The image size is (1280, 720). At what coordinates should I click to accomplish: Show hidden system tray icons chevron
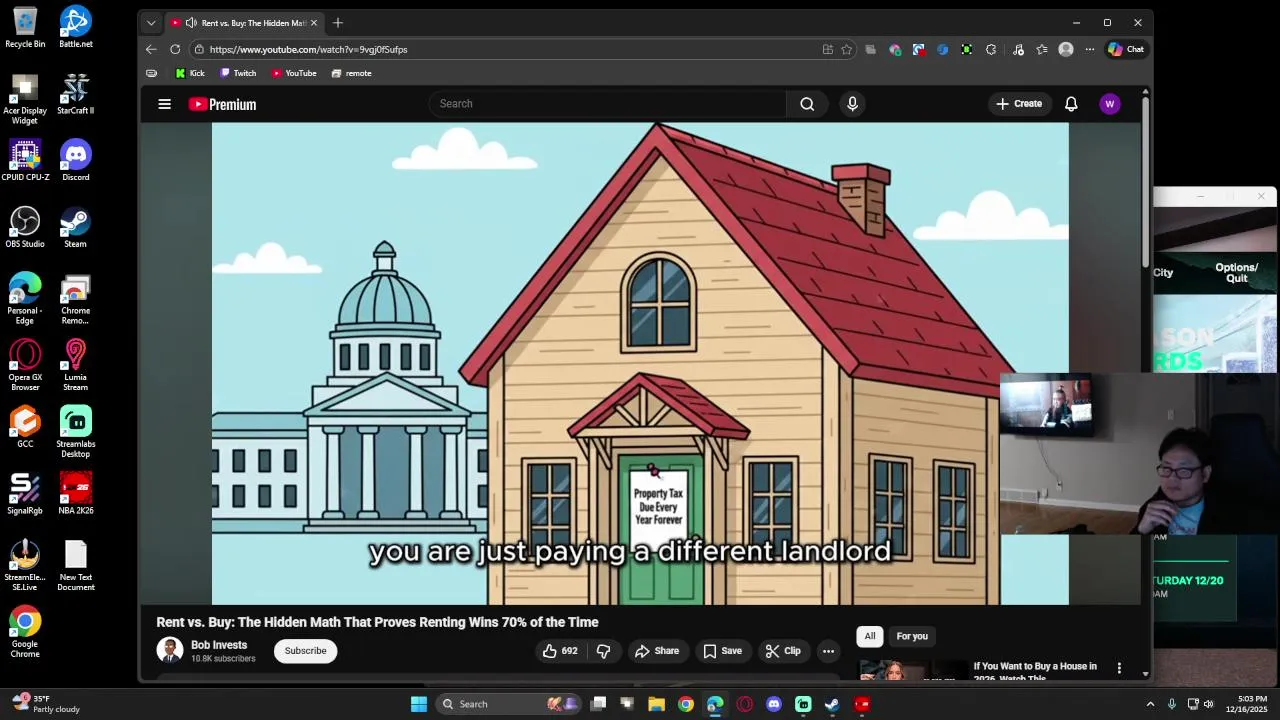click(x=1150, y=704)
